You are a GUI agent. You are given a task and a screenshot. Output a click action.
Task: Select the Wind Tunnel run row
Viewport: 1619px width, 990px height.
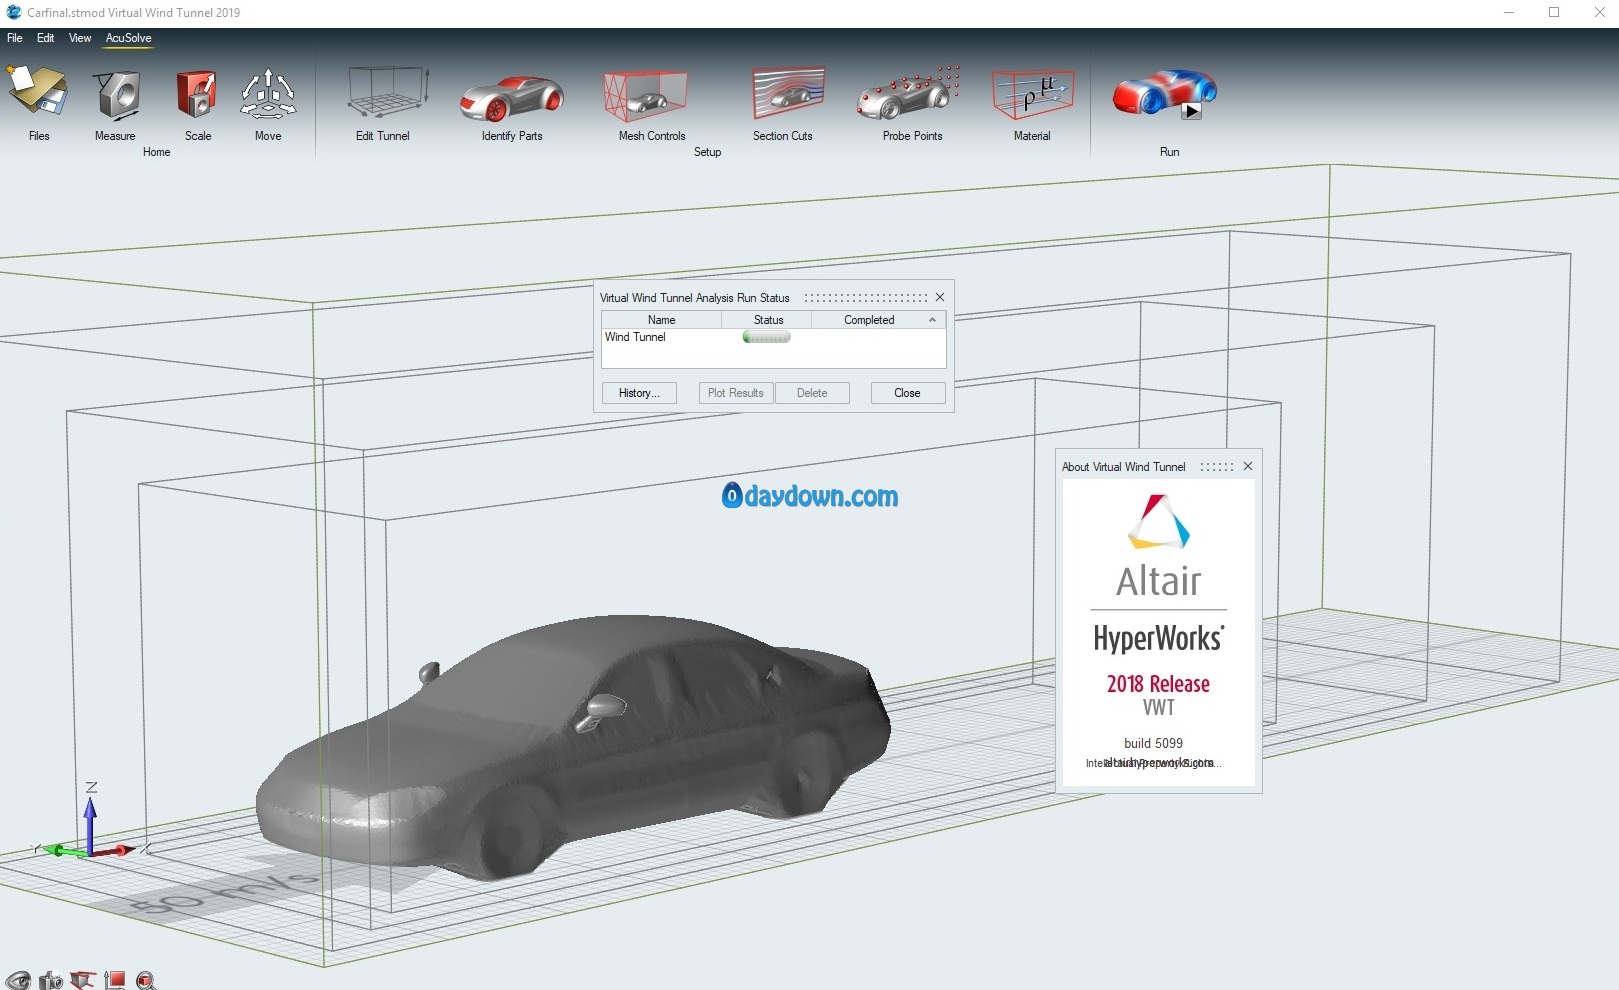[x=773, y=337]
